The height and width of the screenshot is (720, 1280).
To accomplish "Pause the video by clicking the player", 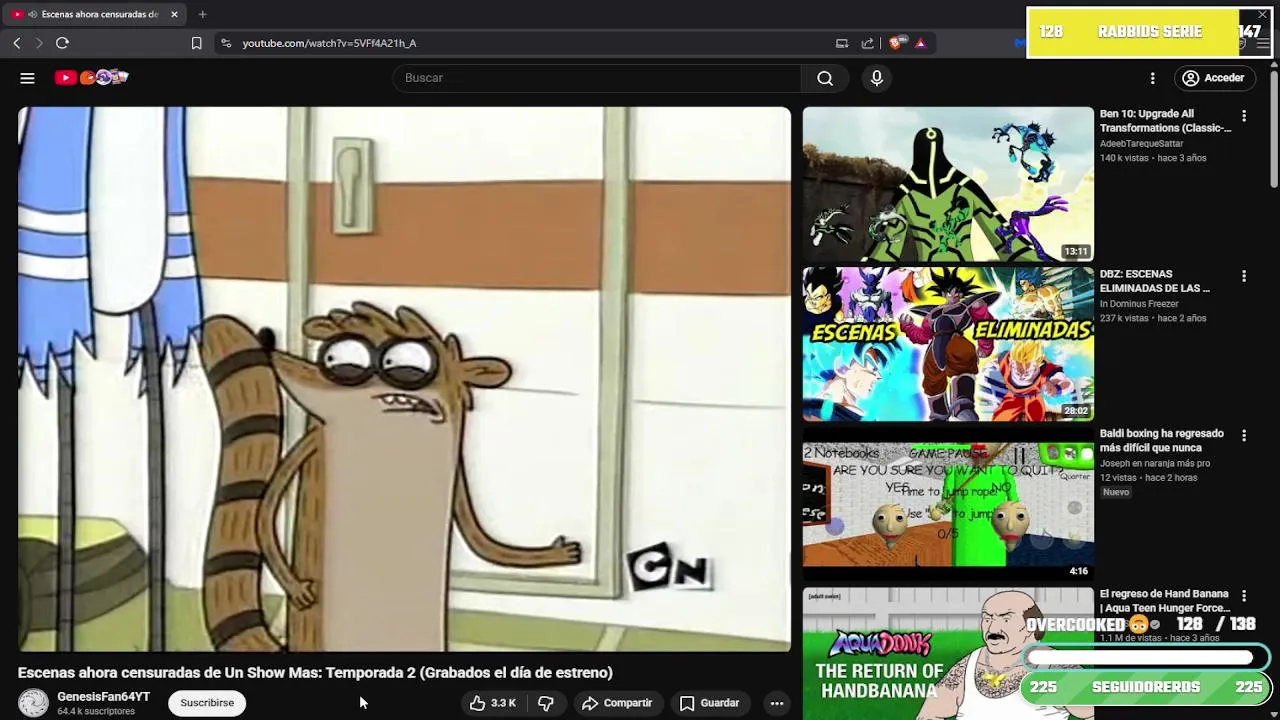I will (x=404, y=379).
